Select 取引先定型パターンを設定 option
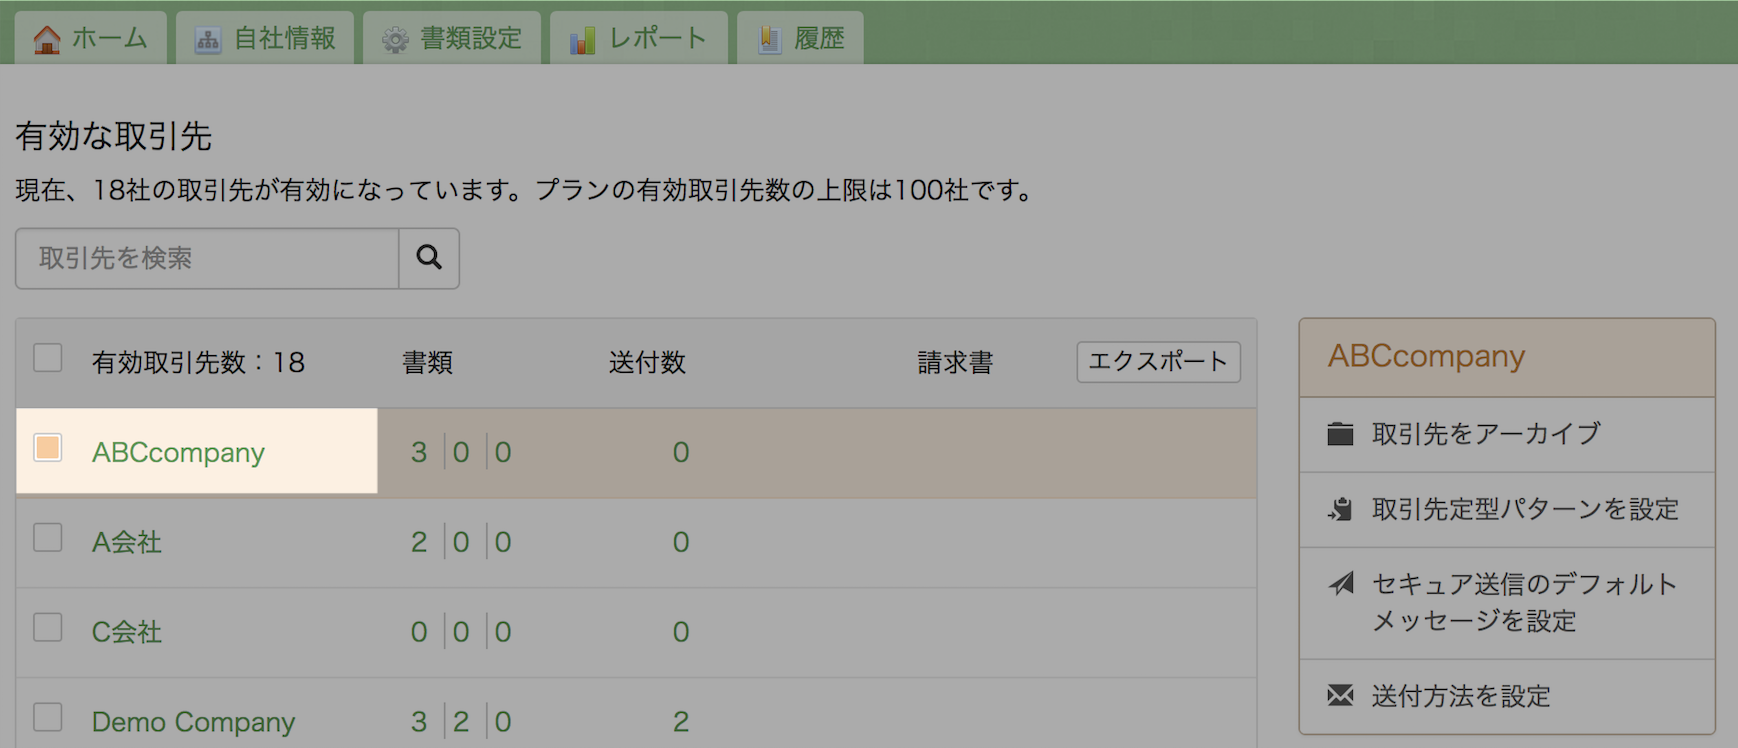 pos(1507,509)
